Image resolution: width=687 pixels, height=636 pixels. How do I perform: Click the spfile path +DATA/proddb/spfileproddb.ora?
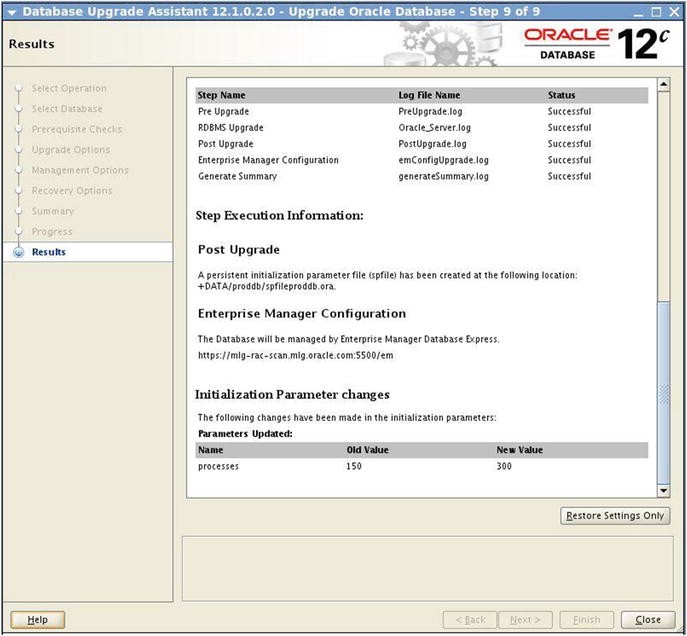pyautogui.click(x=267, y=286)
